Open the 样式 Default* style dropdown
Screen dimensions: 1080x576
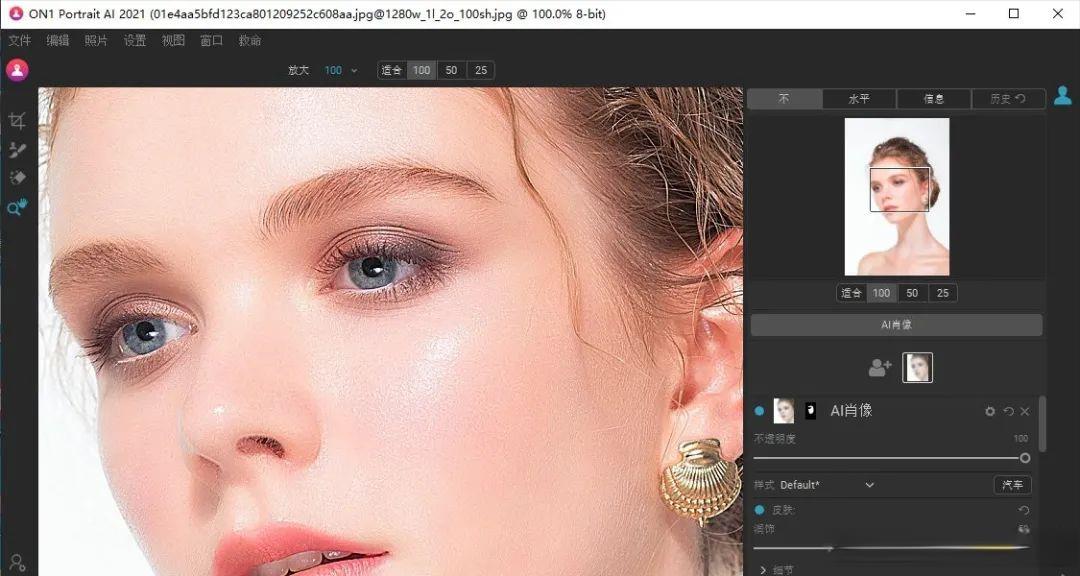pyautogui.click(x=827, y=485)
